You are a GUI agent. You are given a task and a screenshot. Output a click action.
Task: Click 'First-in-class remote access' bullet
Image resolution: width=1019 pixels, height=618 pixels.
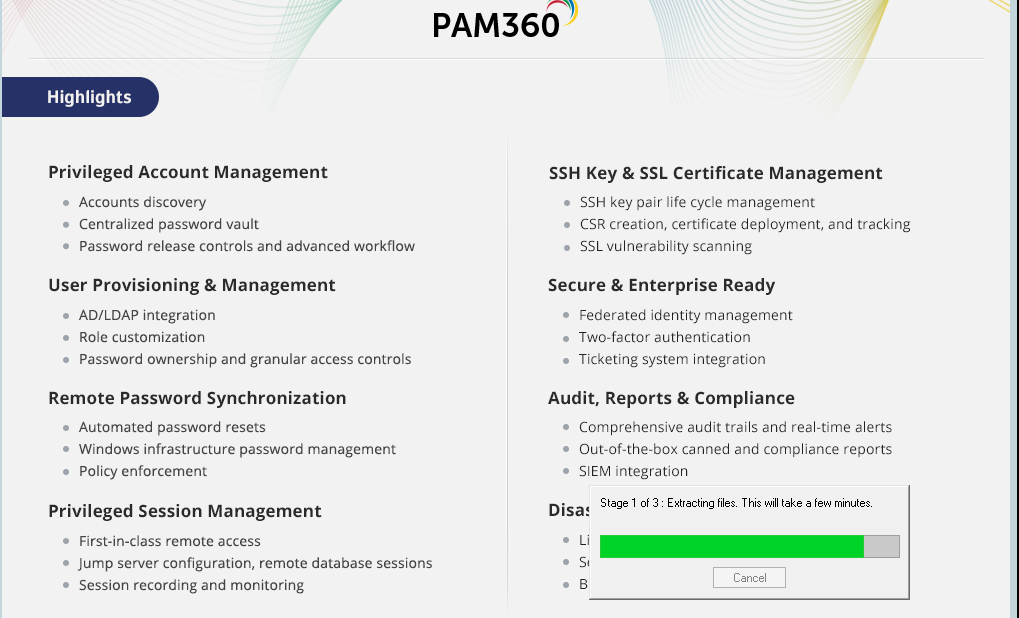click(x=170, y=541)
